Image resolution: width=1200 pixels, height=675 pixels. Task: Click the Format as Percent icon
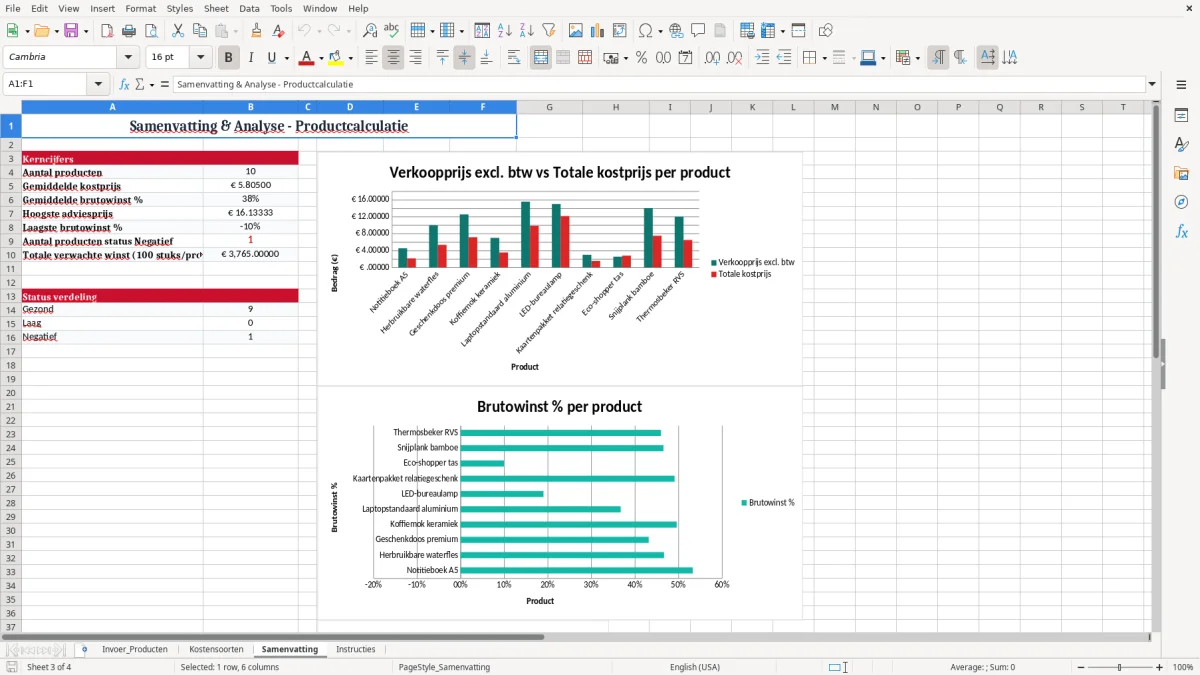641,58
